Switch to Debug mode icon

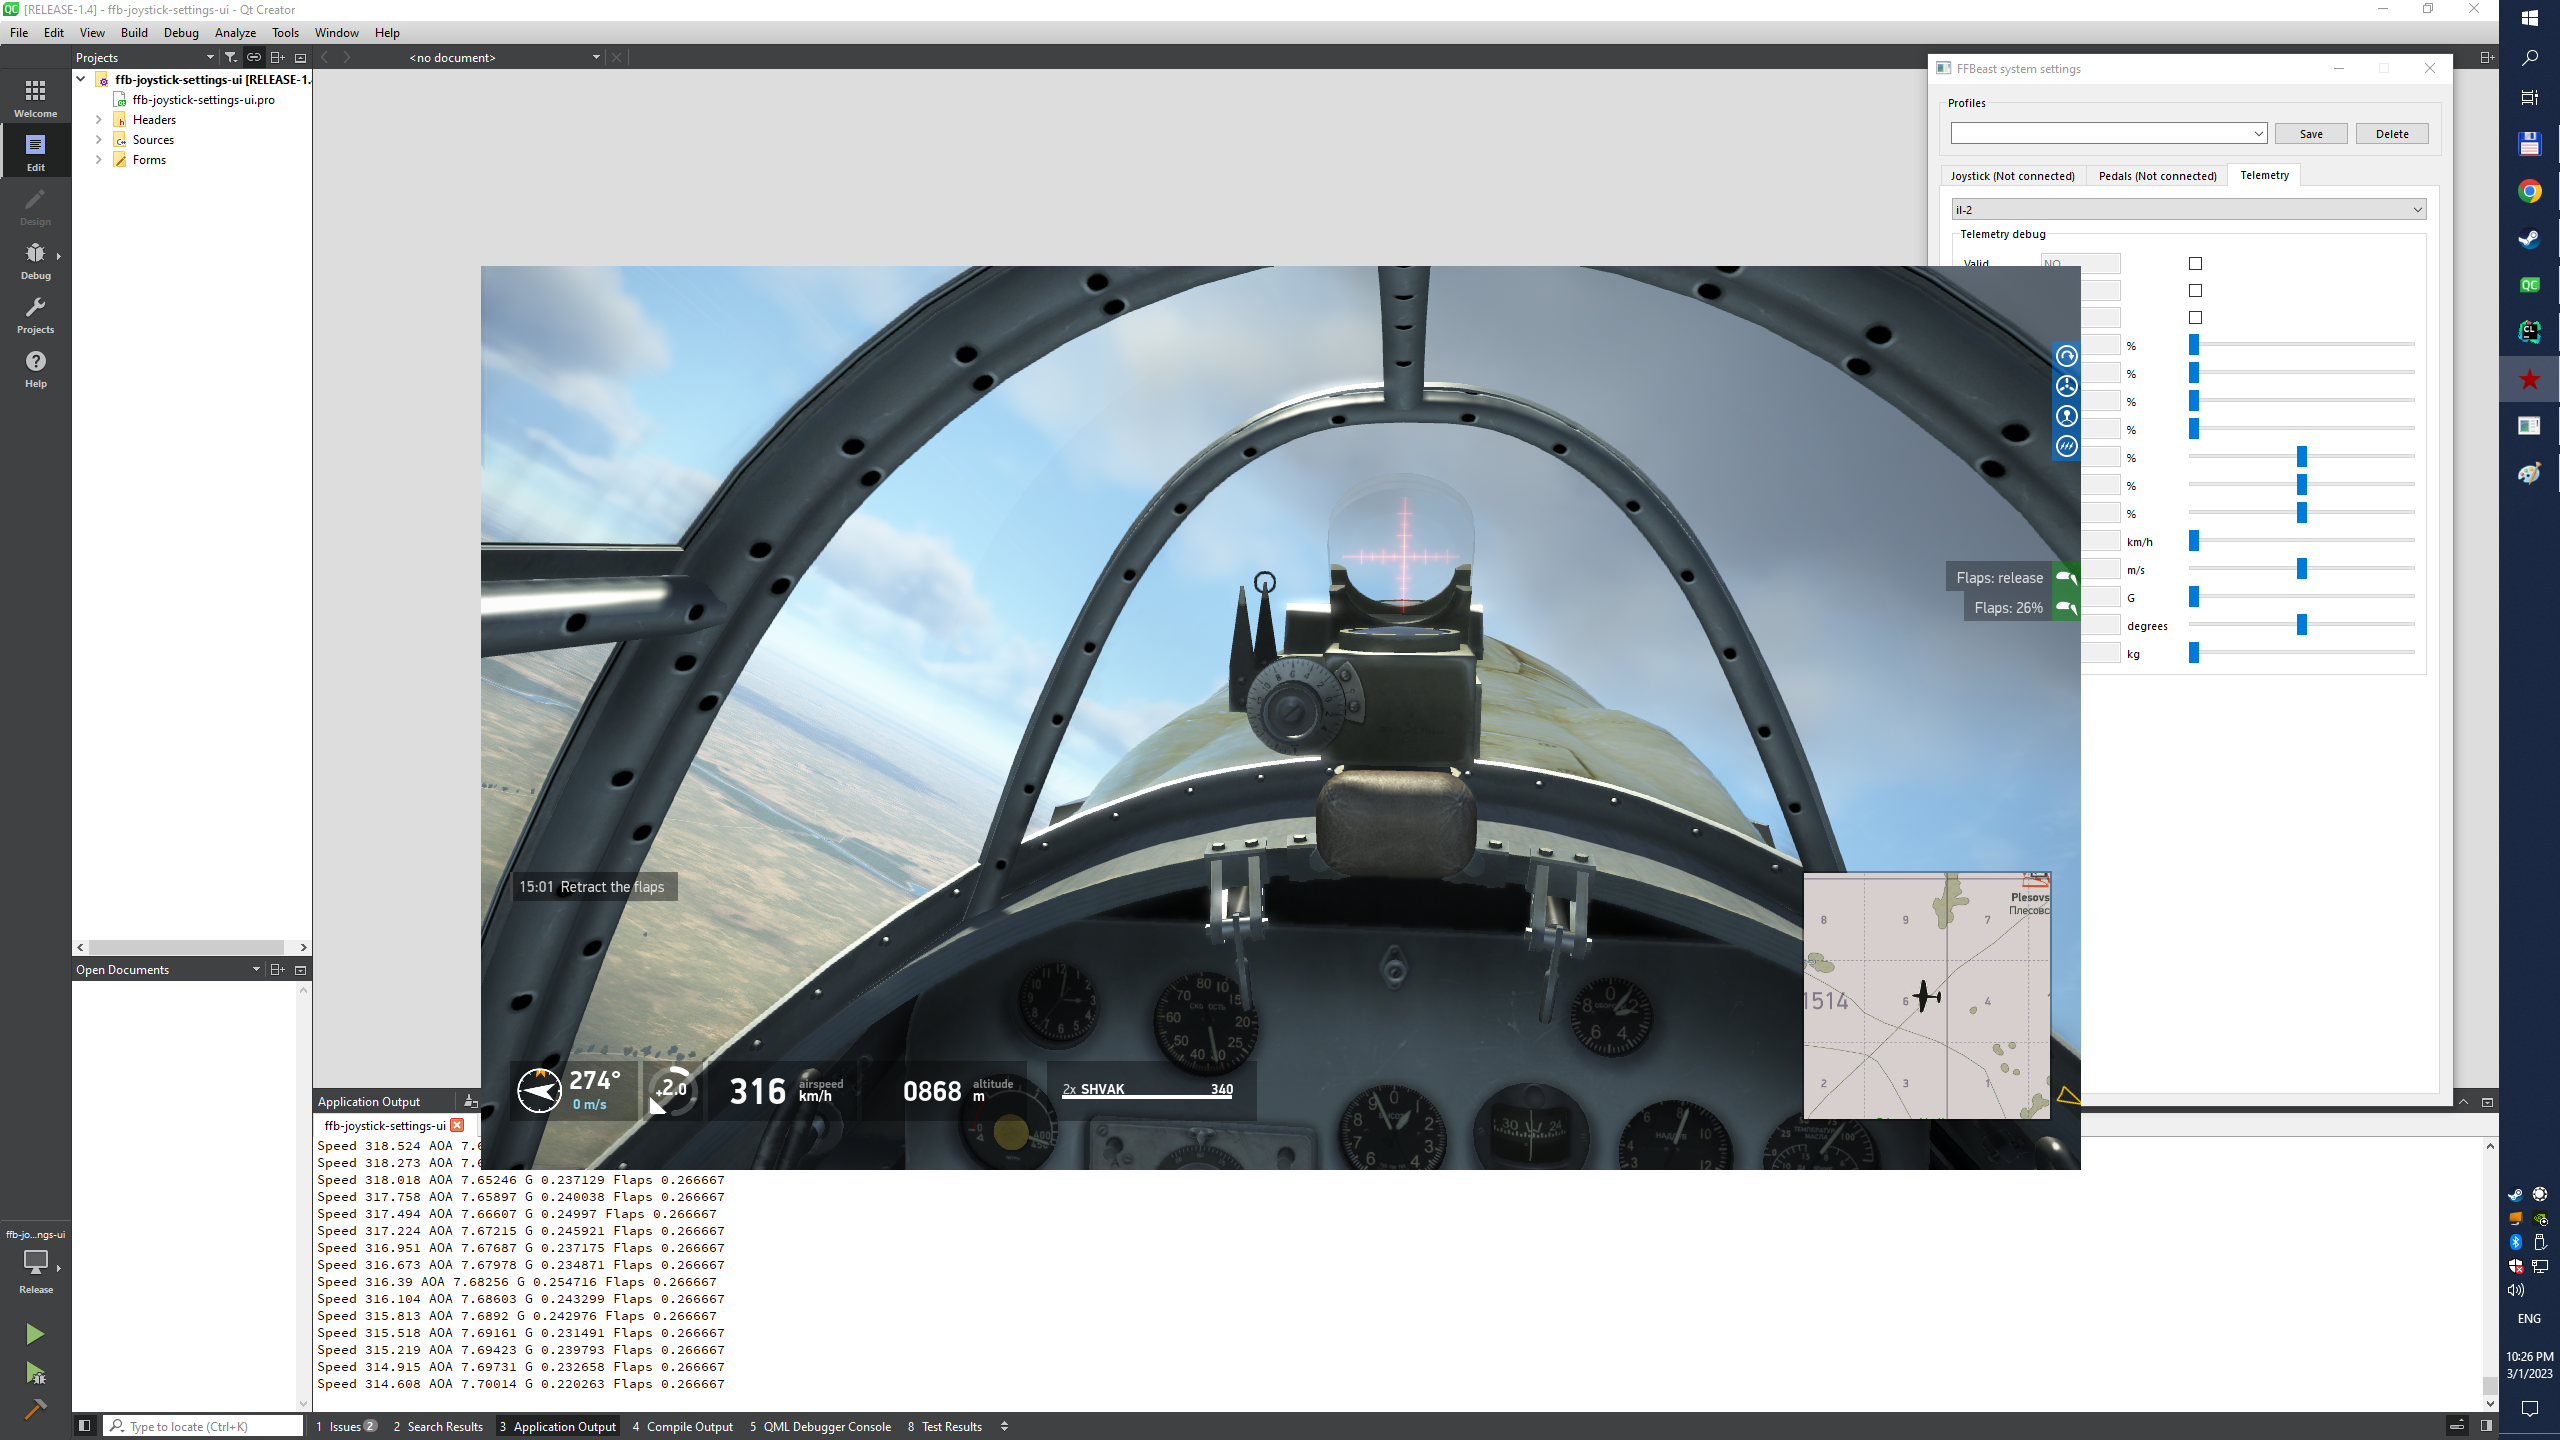[35, 260]
